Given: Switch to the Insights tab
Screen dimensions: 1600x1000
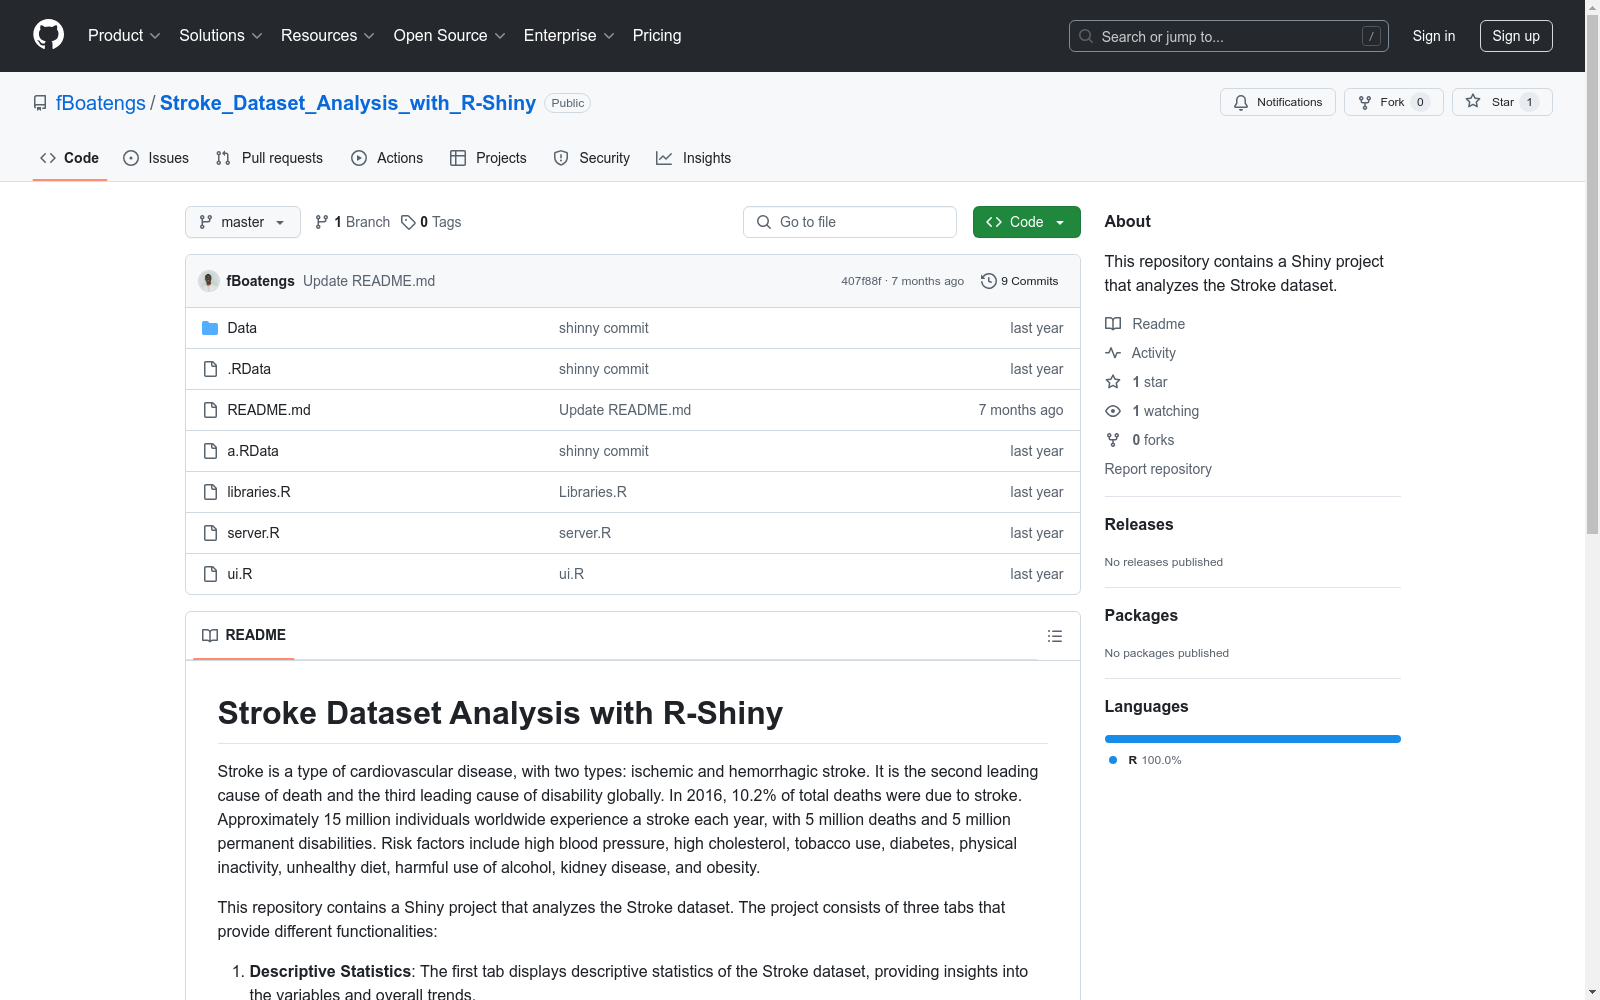Looking at the screenshot, I should click(693, 158).
